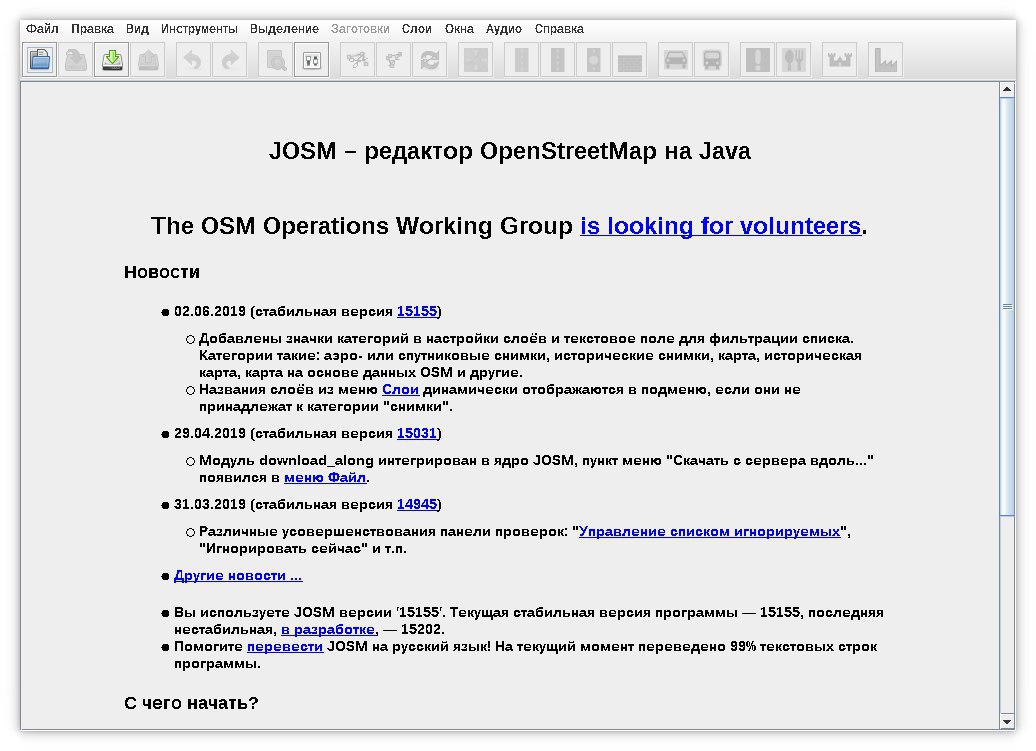Open the Выделение menu
Screen dimensions: 1036x751
pyautogui.click(x=284, y=28)
